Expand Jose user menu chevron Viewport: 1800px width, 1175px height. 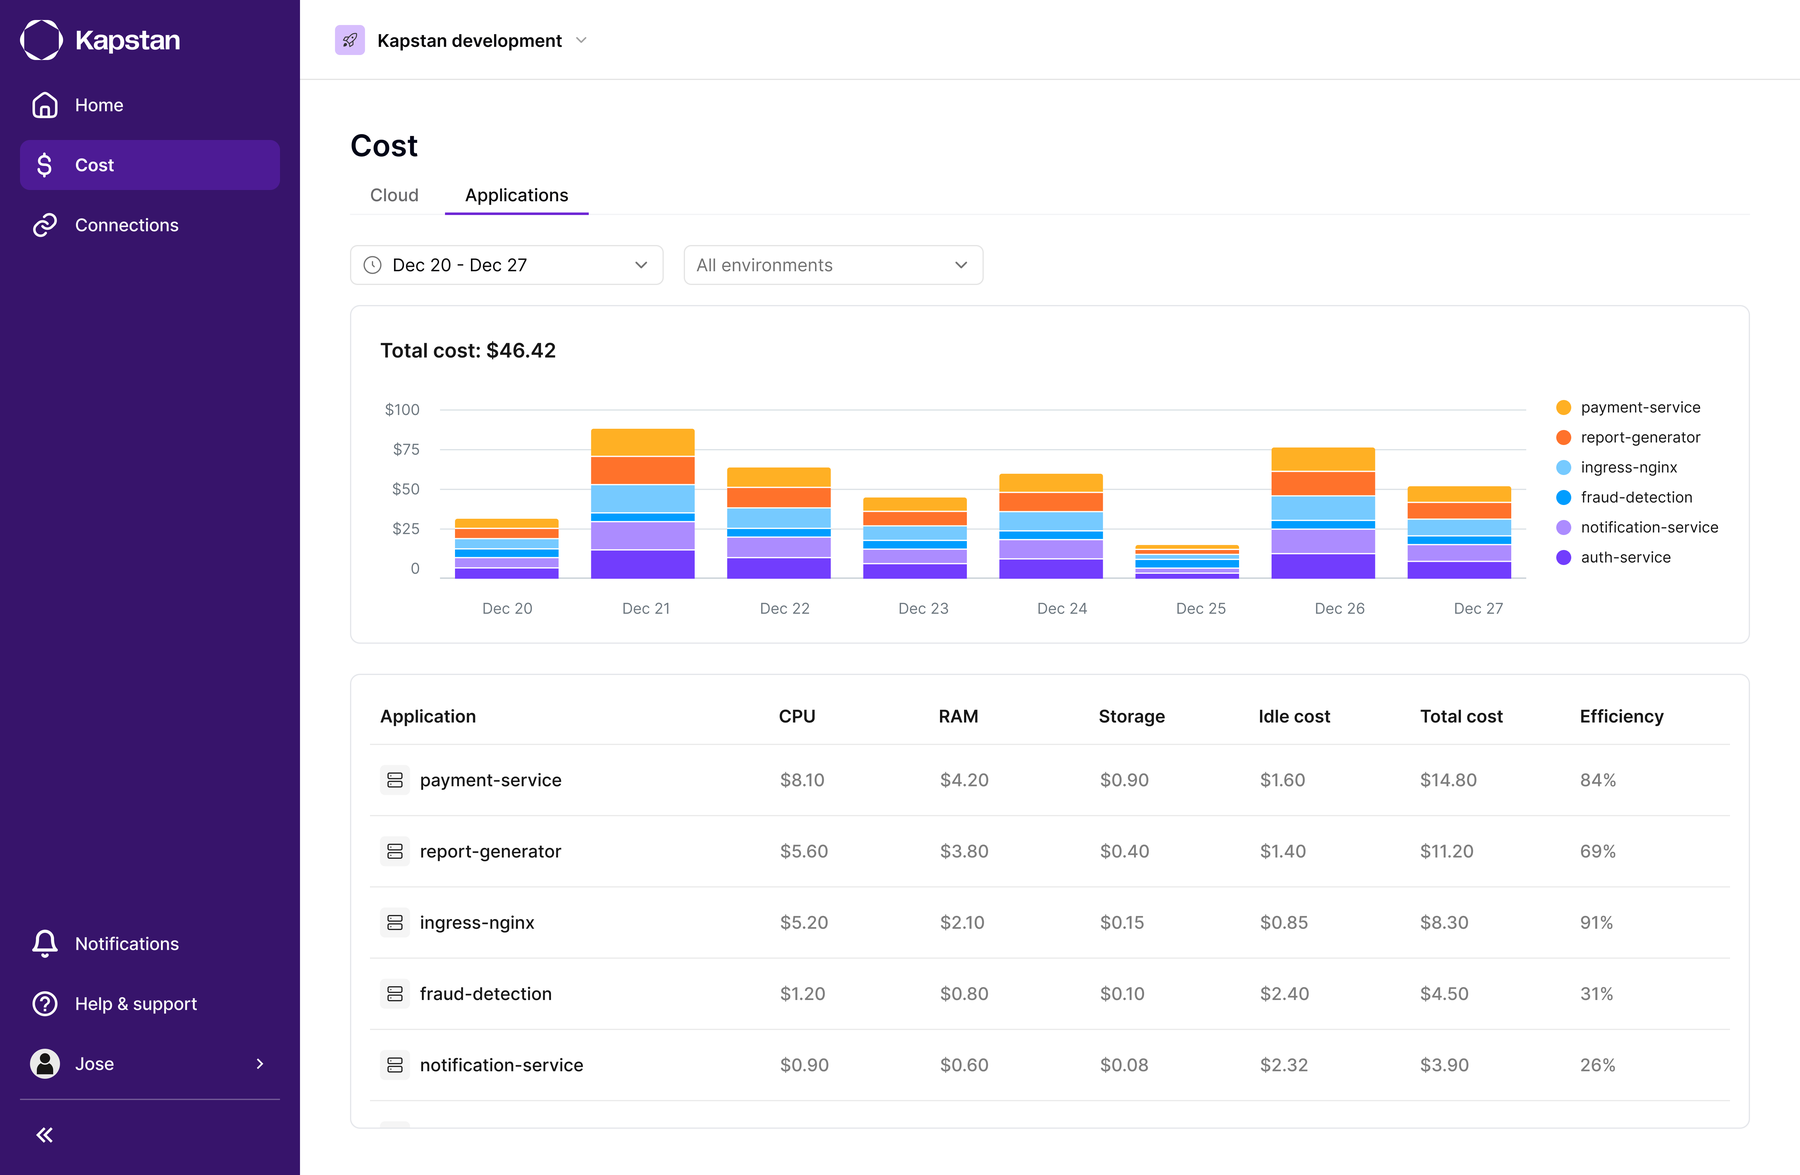click(x=260, y=1064)
